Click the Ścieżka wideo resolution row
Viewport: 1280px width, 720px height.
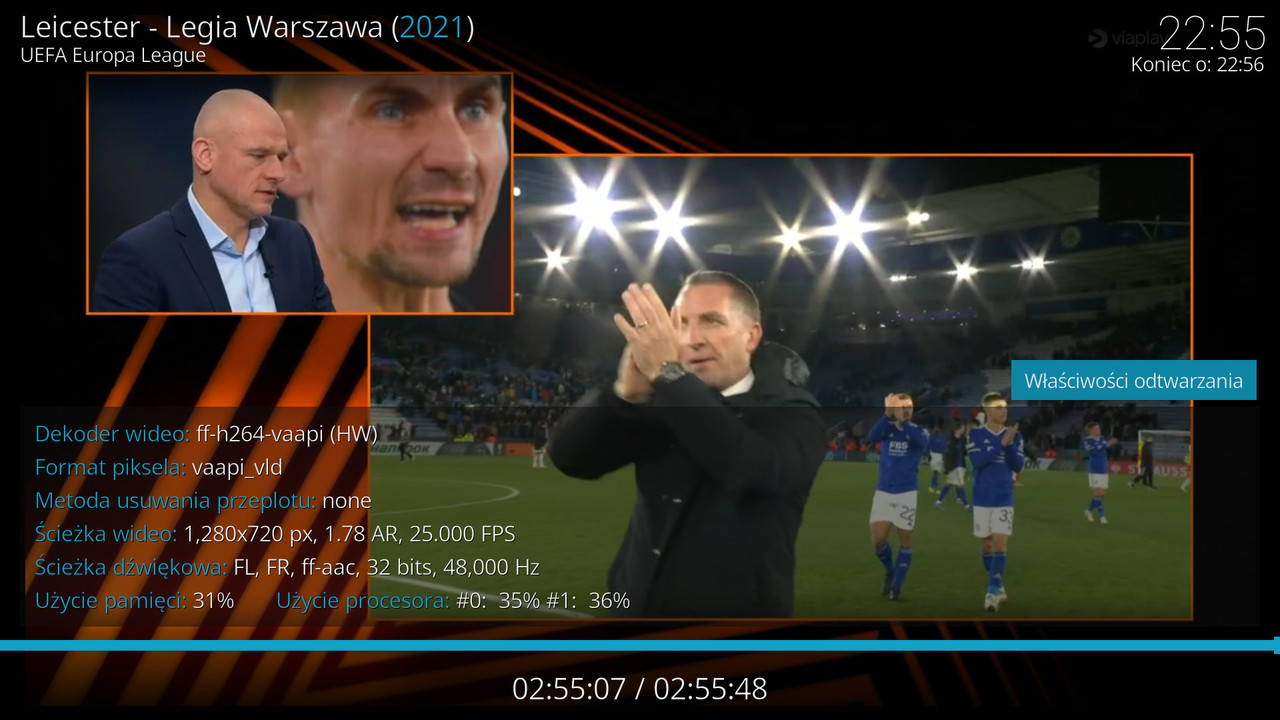[x=275, y=534]
